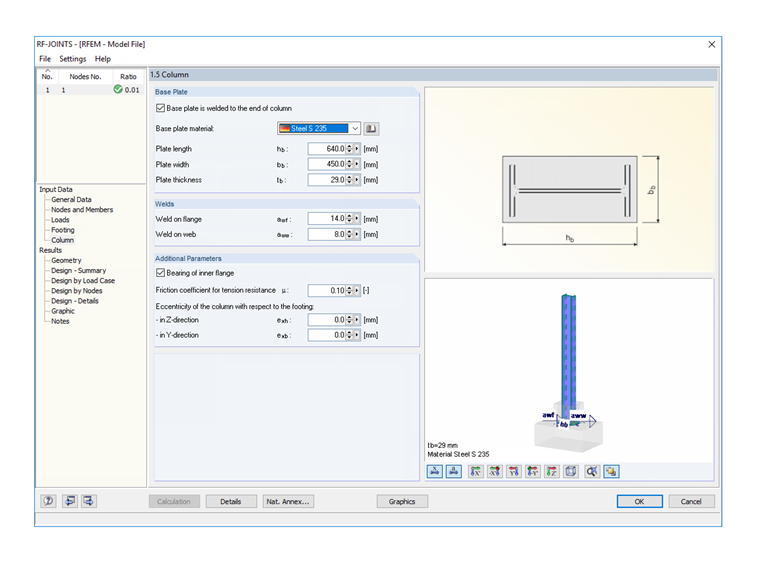Close the RF-JOINTS window
Image resolution: width=760 pixels, height=570 pixels.
(x=712, y=45)
